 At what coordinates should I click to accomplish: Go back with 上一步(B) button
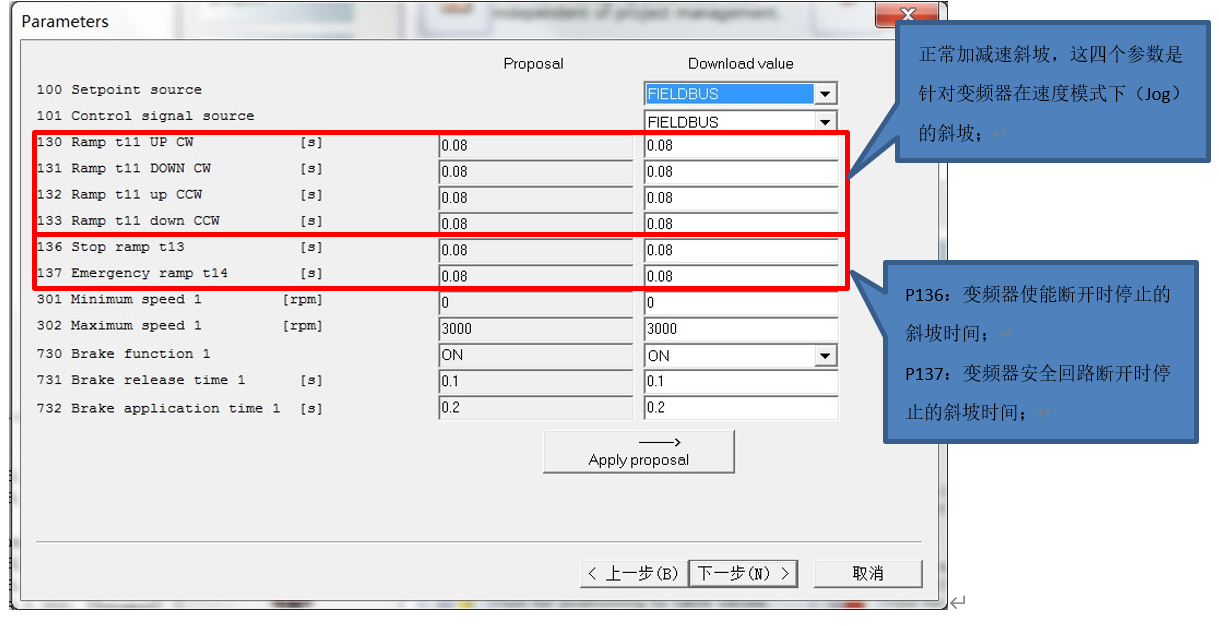click(x=634, y=573)
